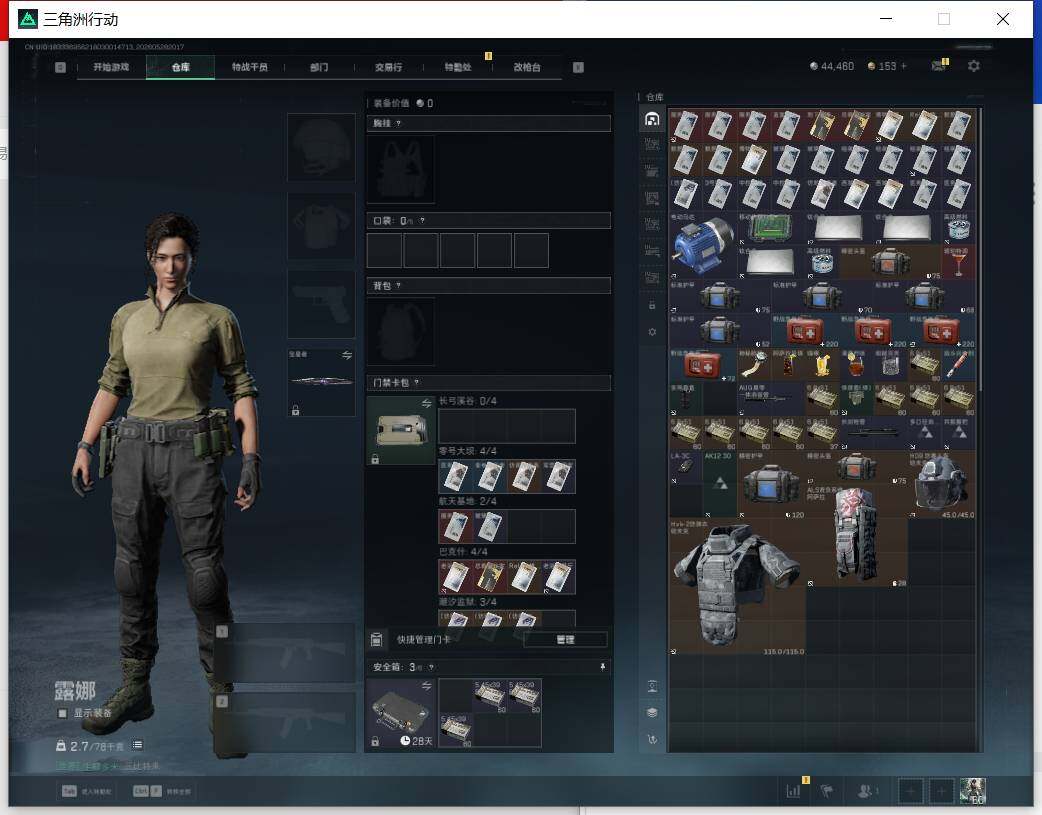Open help icon next to 背包
Screen dimensions: 1042x815
[x=398, y=286]
